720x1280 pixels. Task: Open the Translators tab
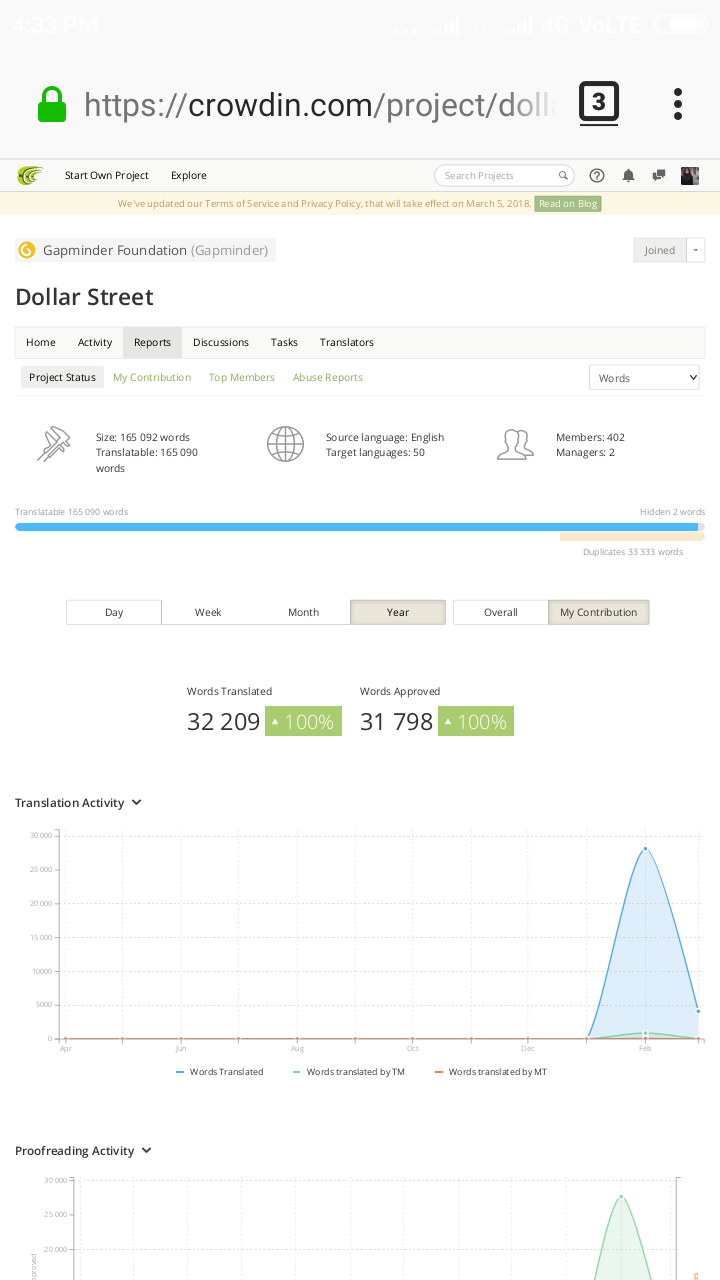click(x=347, y=342)
